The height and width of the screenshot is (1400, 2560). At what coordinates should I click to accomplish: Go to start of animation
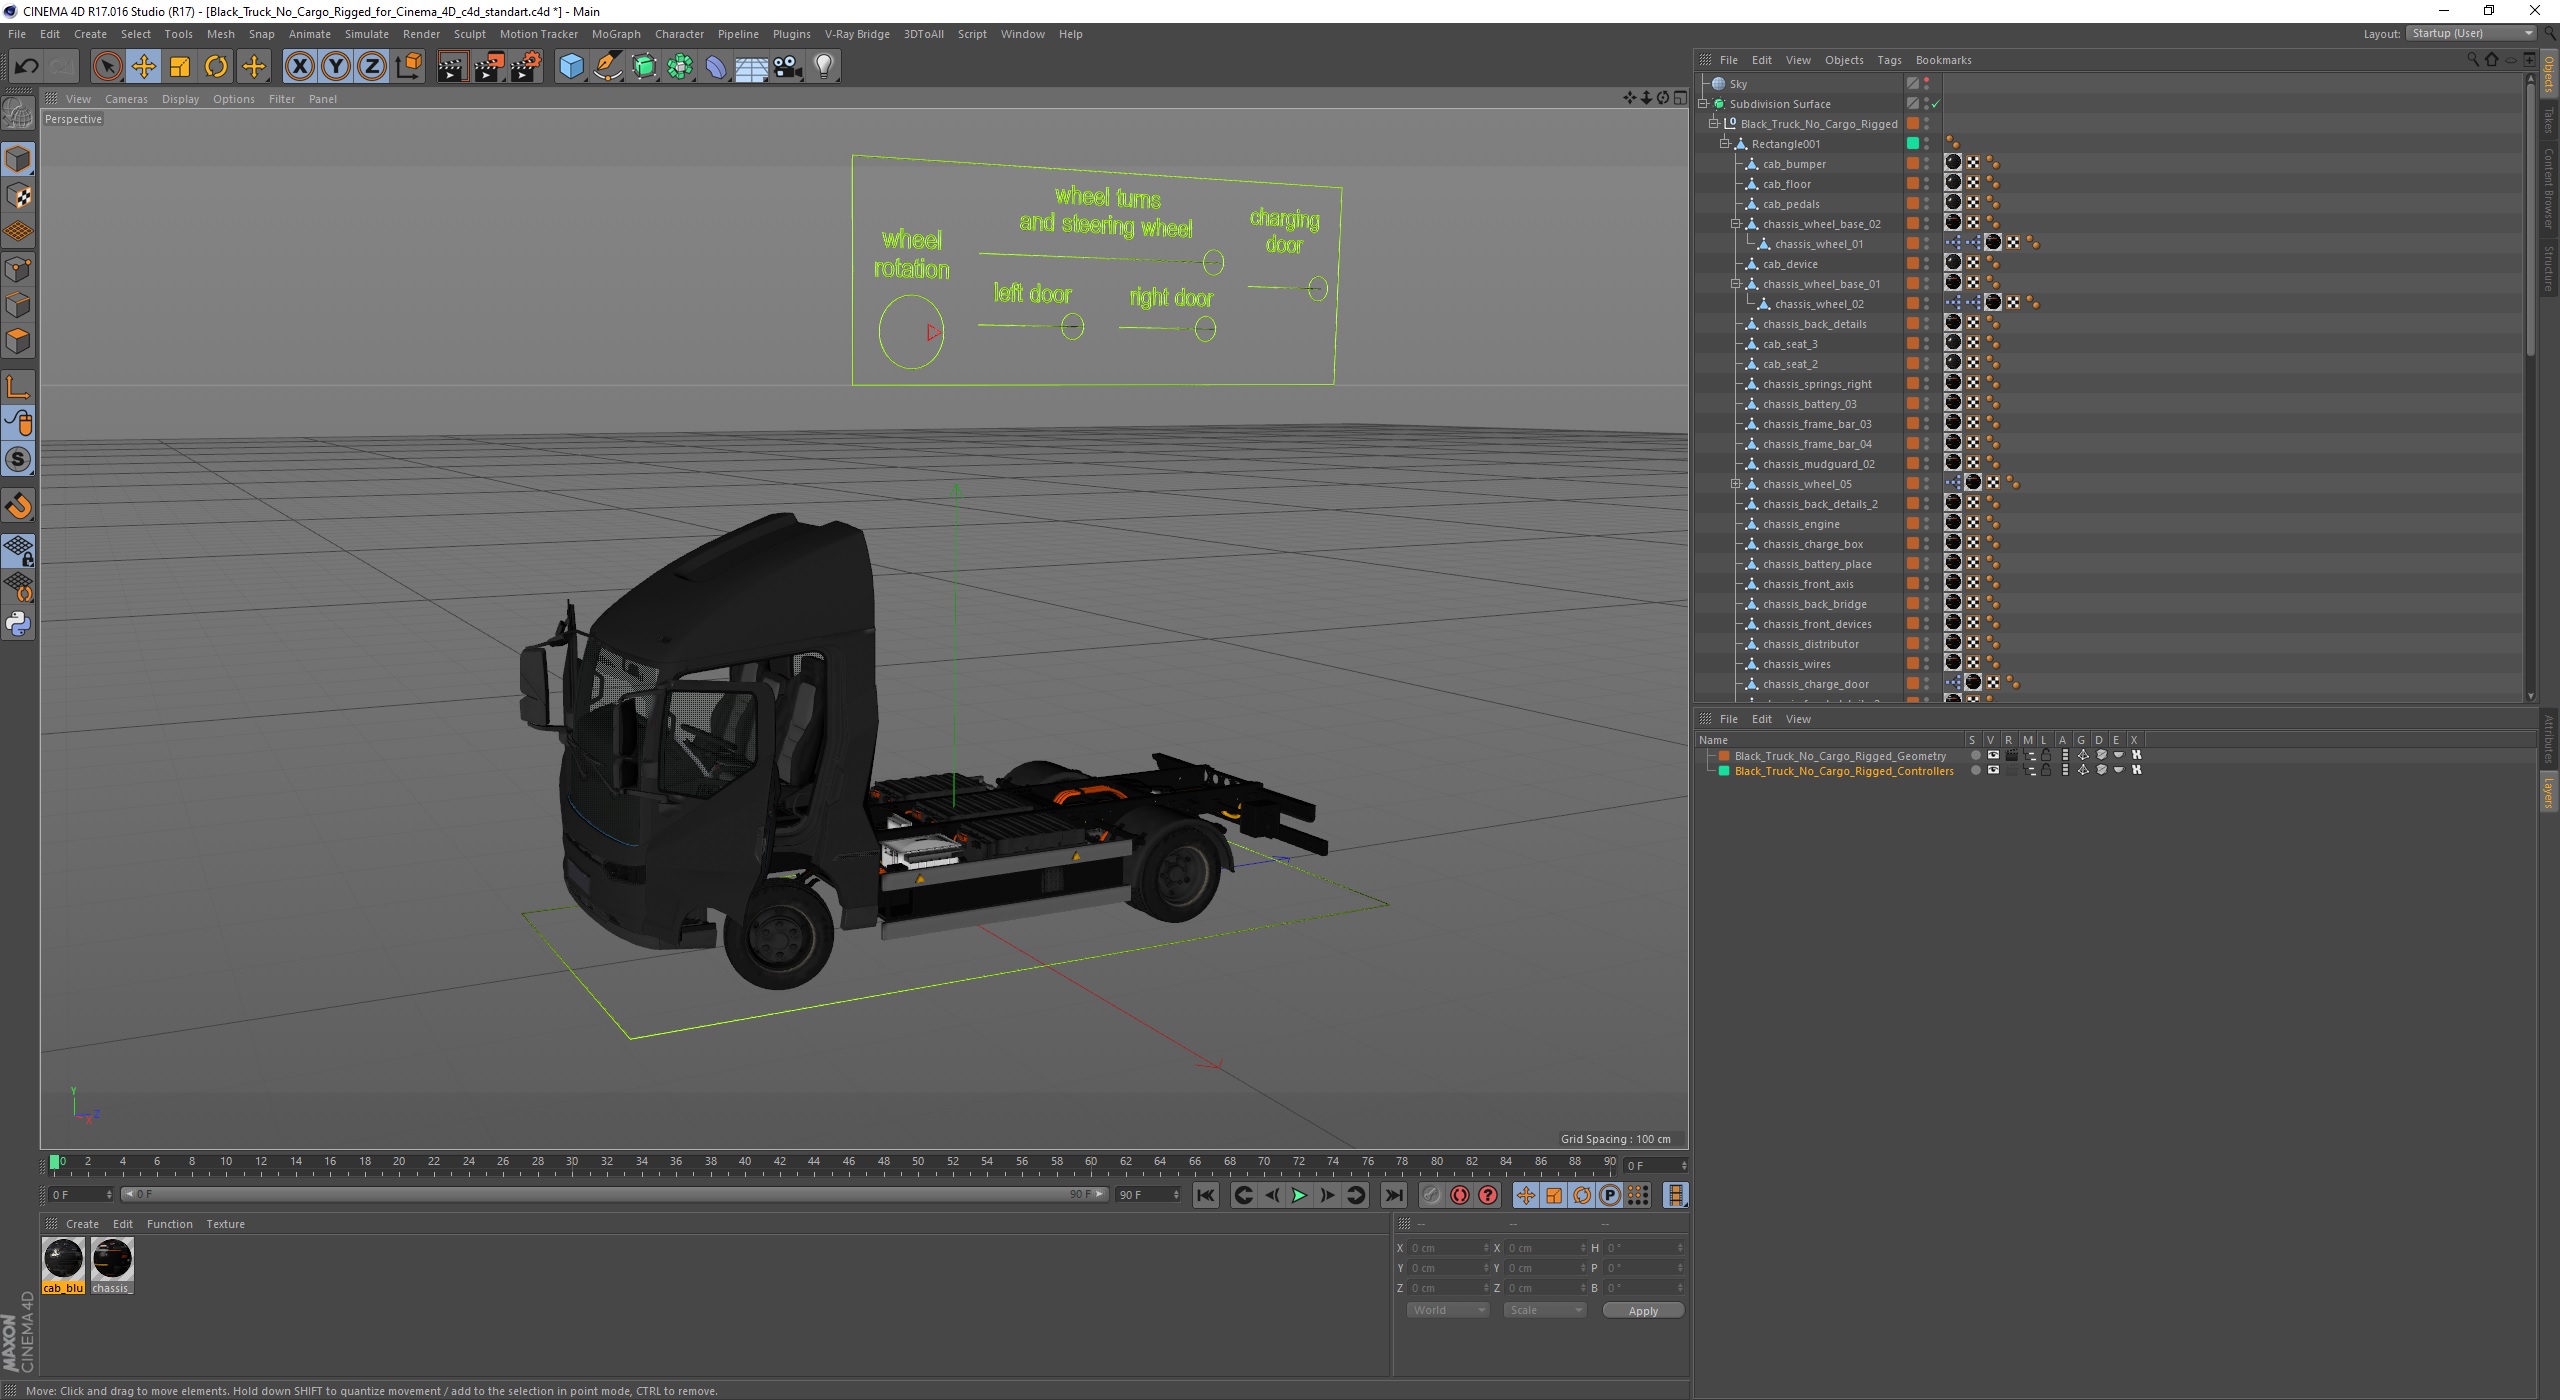tap(1206, 1195)
